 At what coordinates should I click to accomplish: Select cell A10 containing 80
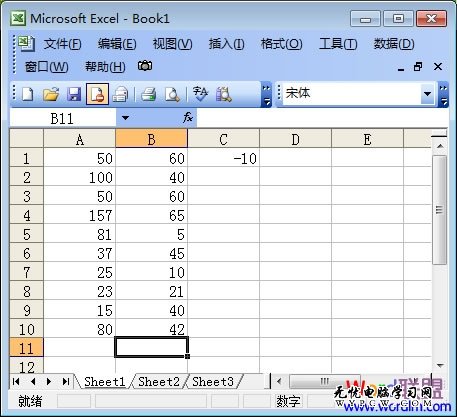click(x=80, y=329)
